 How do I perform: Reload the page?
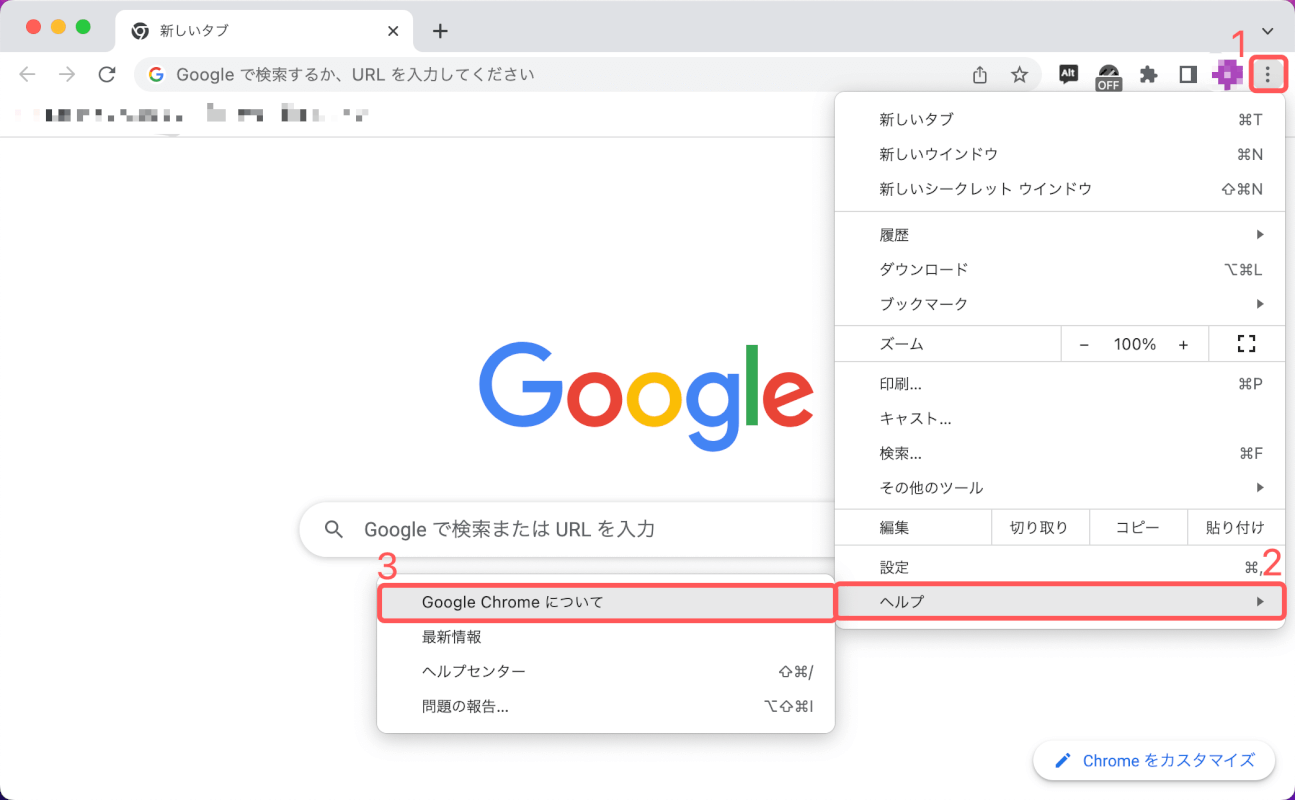tap(106, 74)
